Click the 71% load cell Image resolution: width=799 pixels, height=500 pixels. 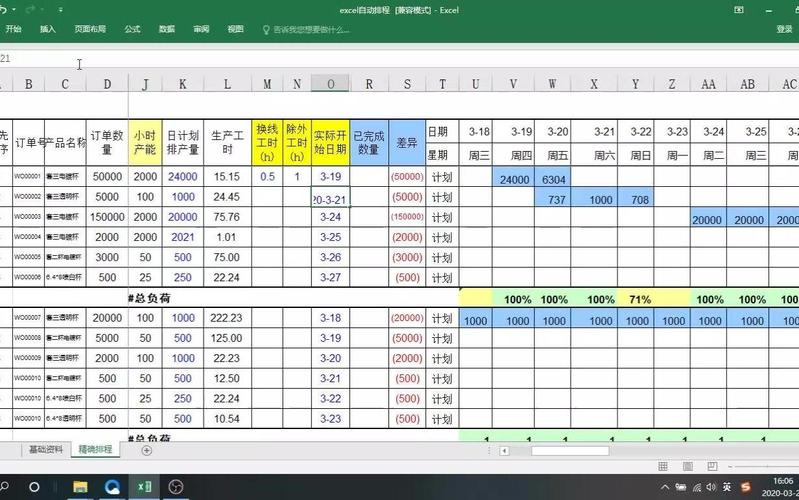pos(635,298)
